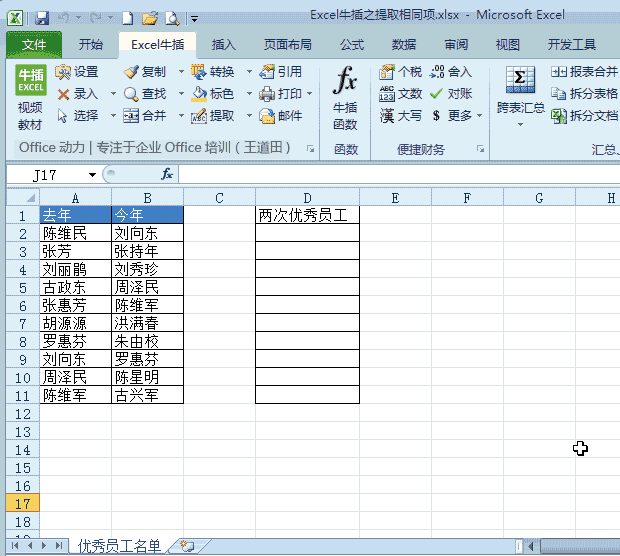The height and width of the screenshot is (556, 620).
Task: Click the 舍入 rounding tool
Action: point(451,72)
